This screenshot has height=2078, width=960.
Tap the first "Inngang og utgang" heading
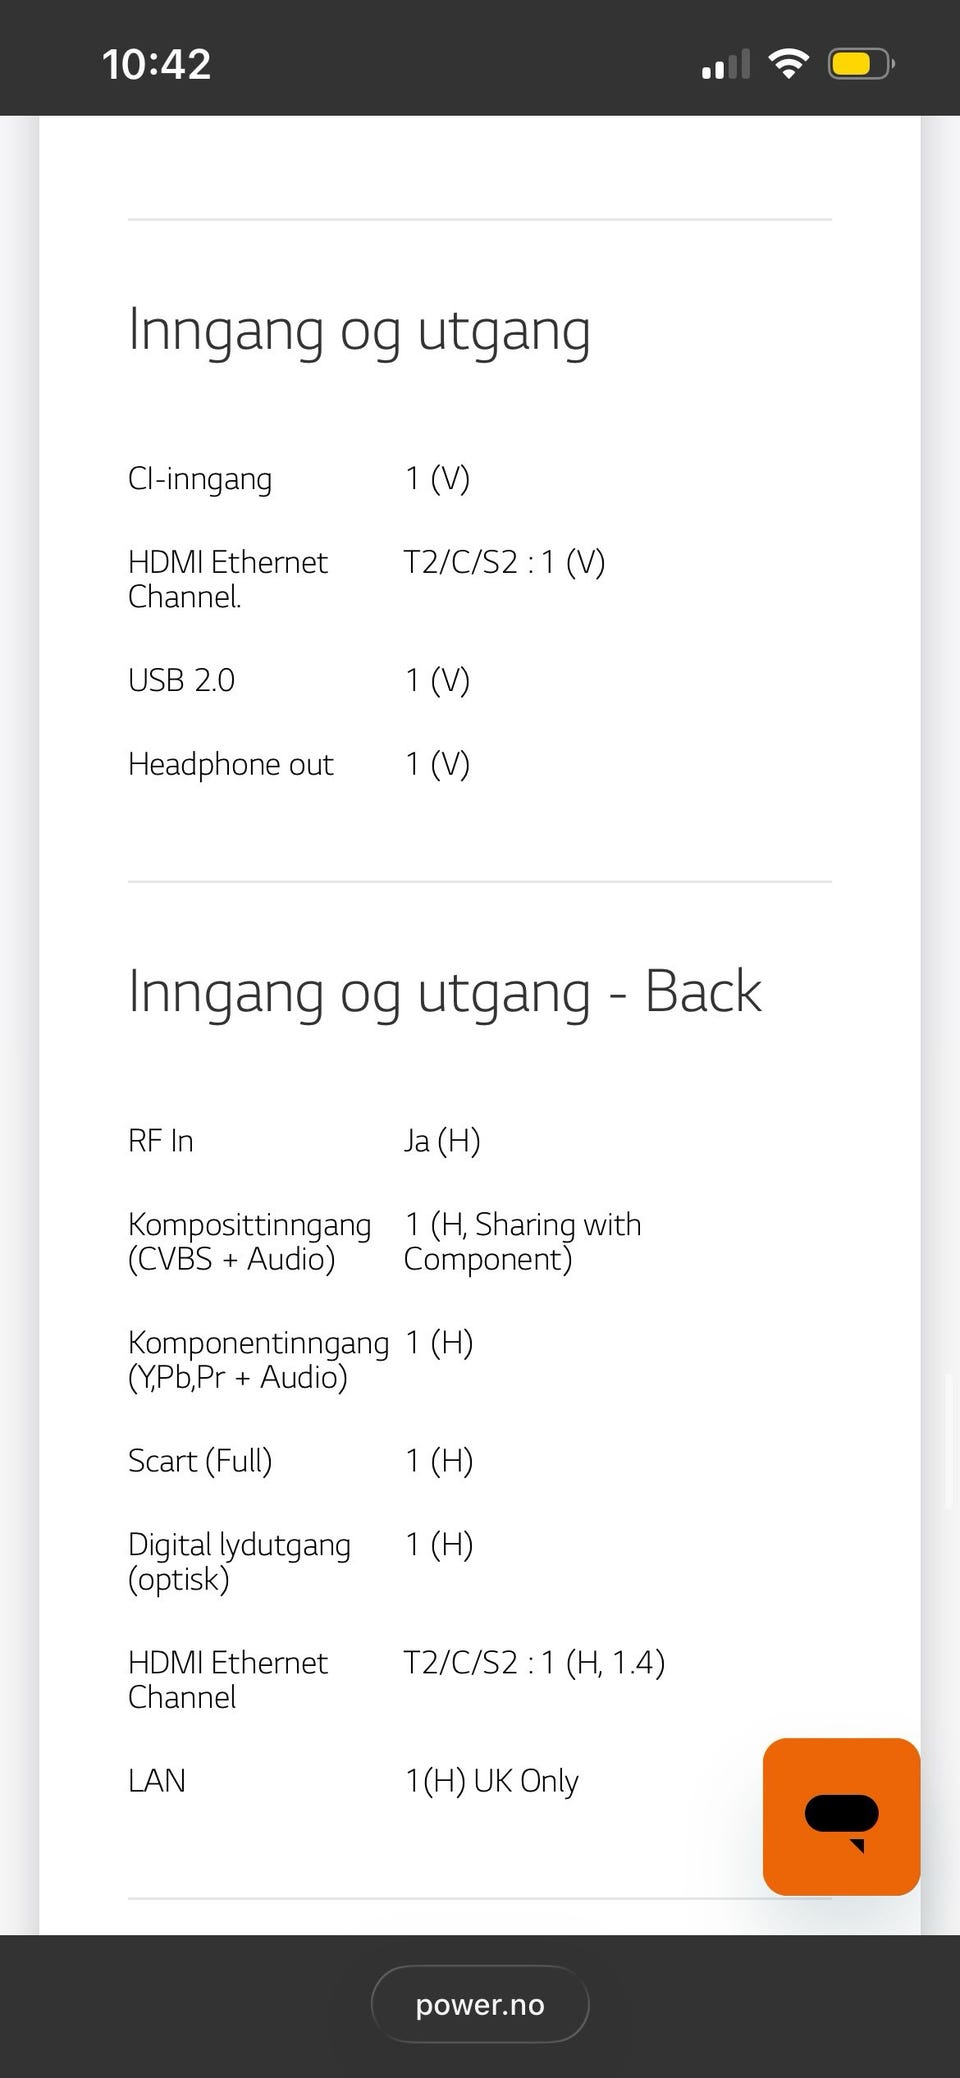[359, 330]
